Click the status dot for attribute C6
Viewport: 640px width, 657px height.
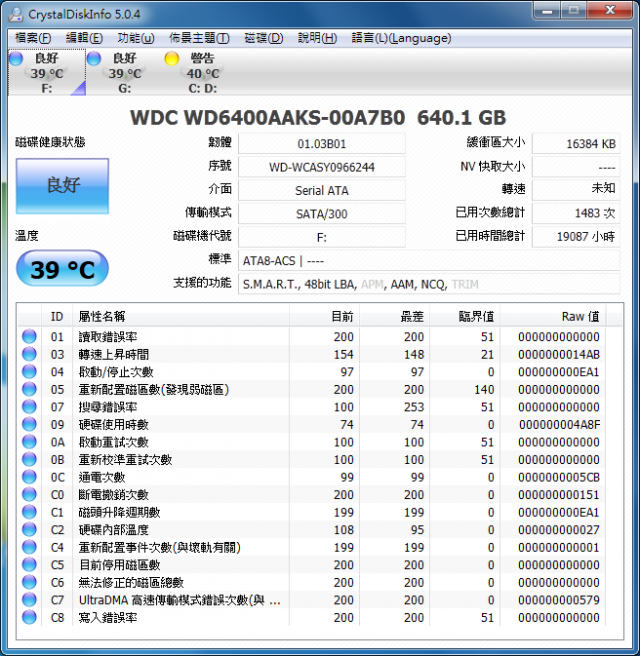pyautogui.click(x=29, y=582)
